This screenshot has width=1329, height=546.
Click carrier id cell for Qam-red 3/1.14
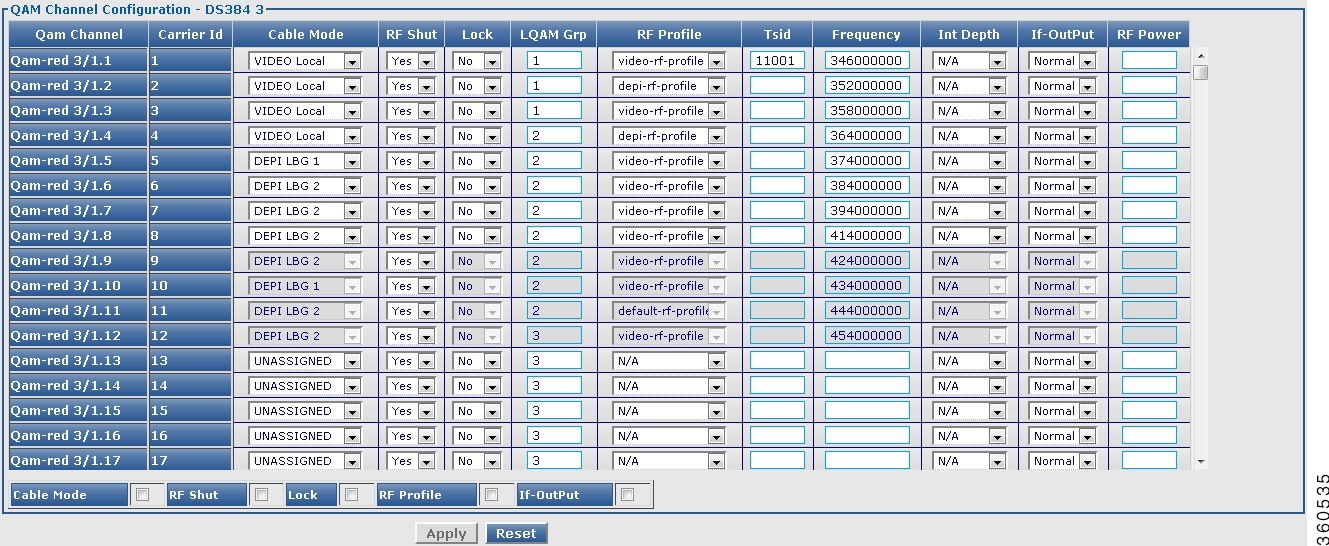[190, 386]
